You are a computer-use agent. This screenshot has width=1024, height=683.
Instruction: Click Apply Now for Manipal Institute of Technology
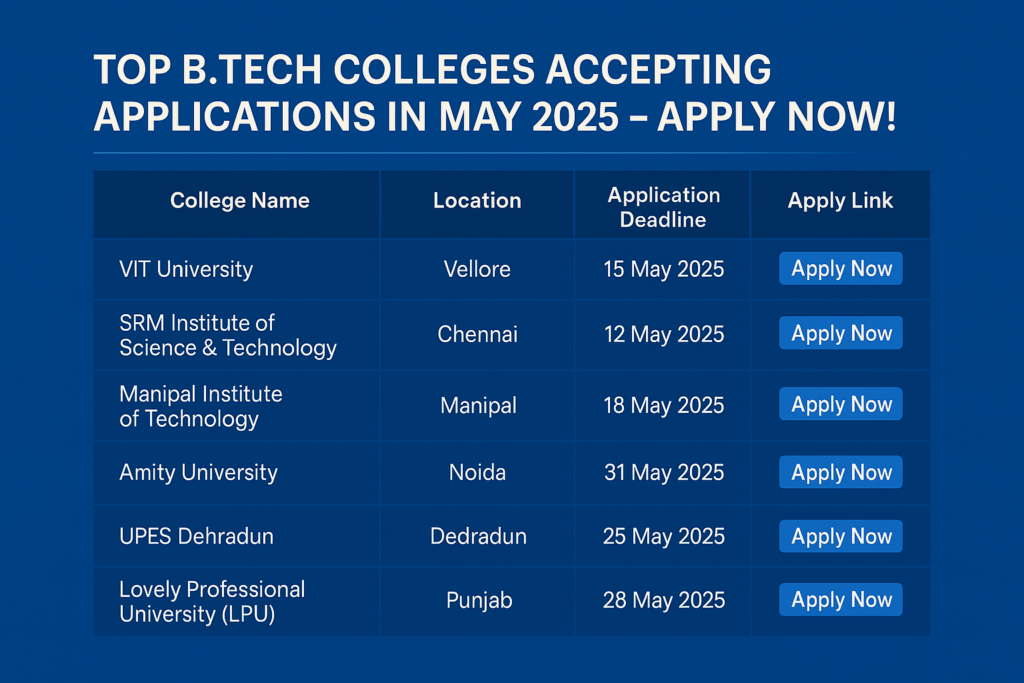[840, 404]
